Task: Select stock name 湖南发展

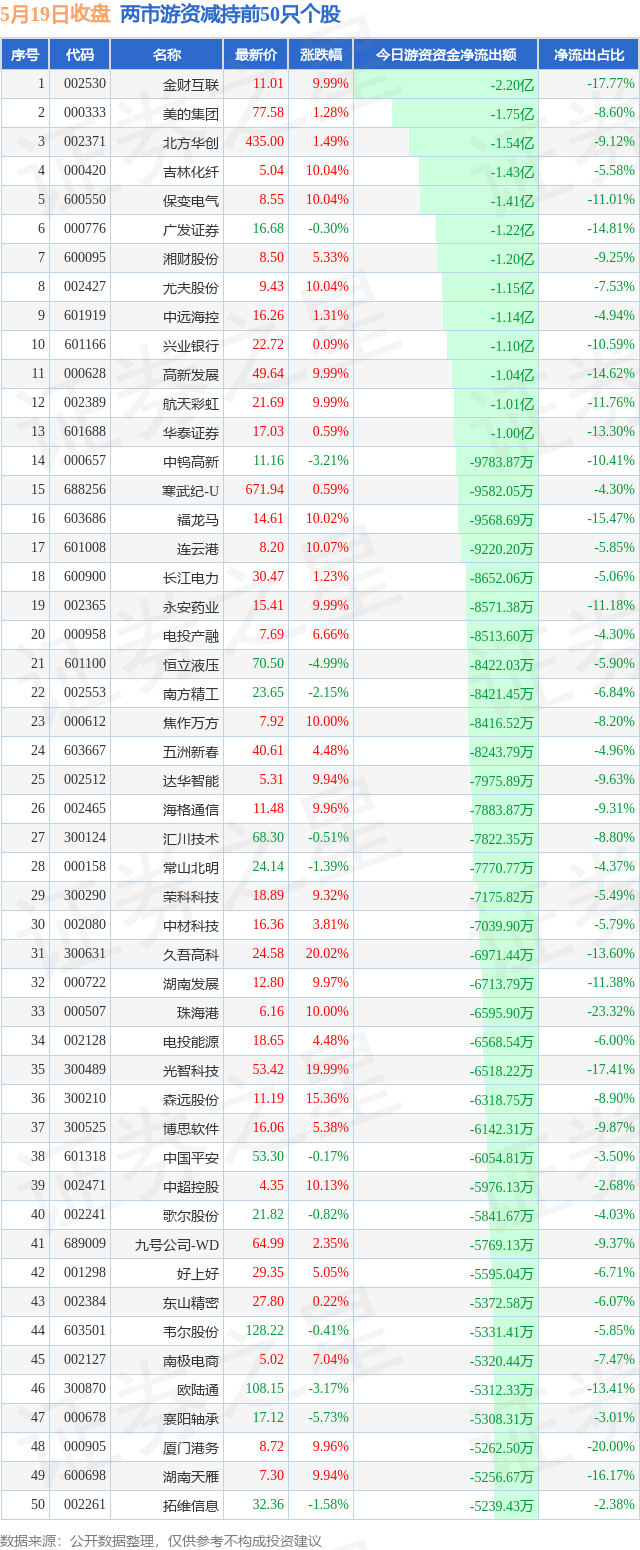Action: tap(192, 983)
